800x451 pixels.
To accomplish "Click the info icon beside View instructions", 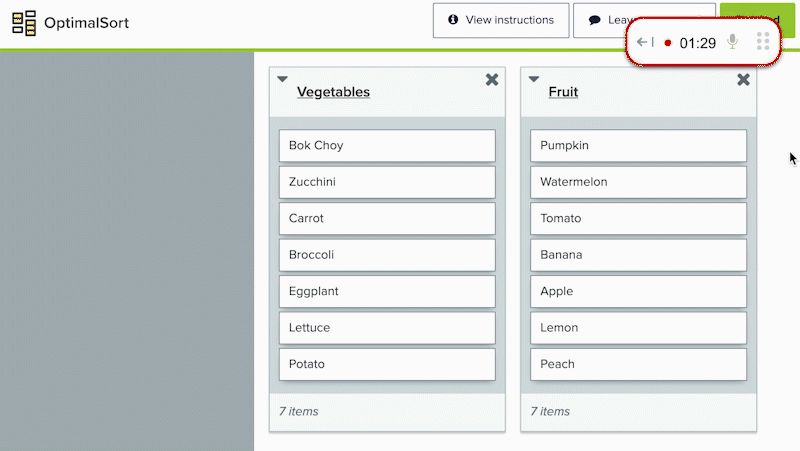I will (x=453, y=19).
